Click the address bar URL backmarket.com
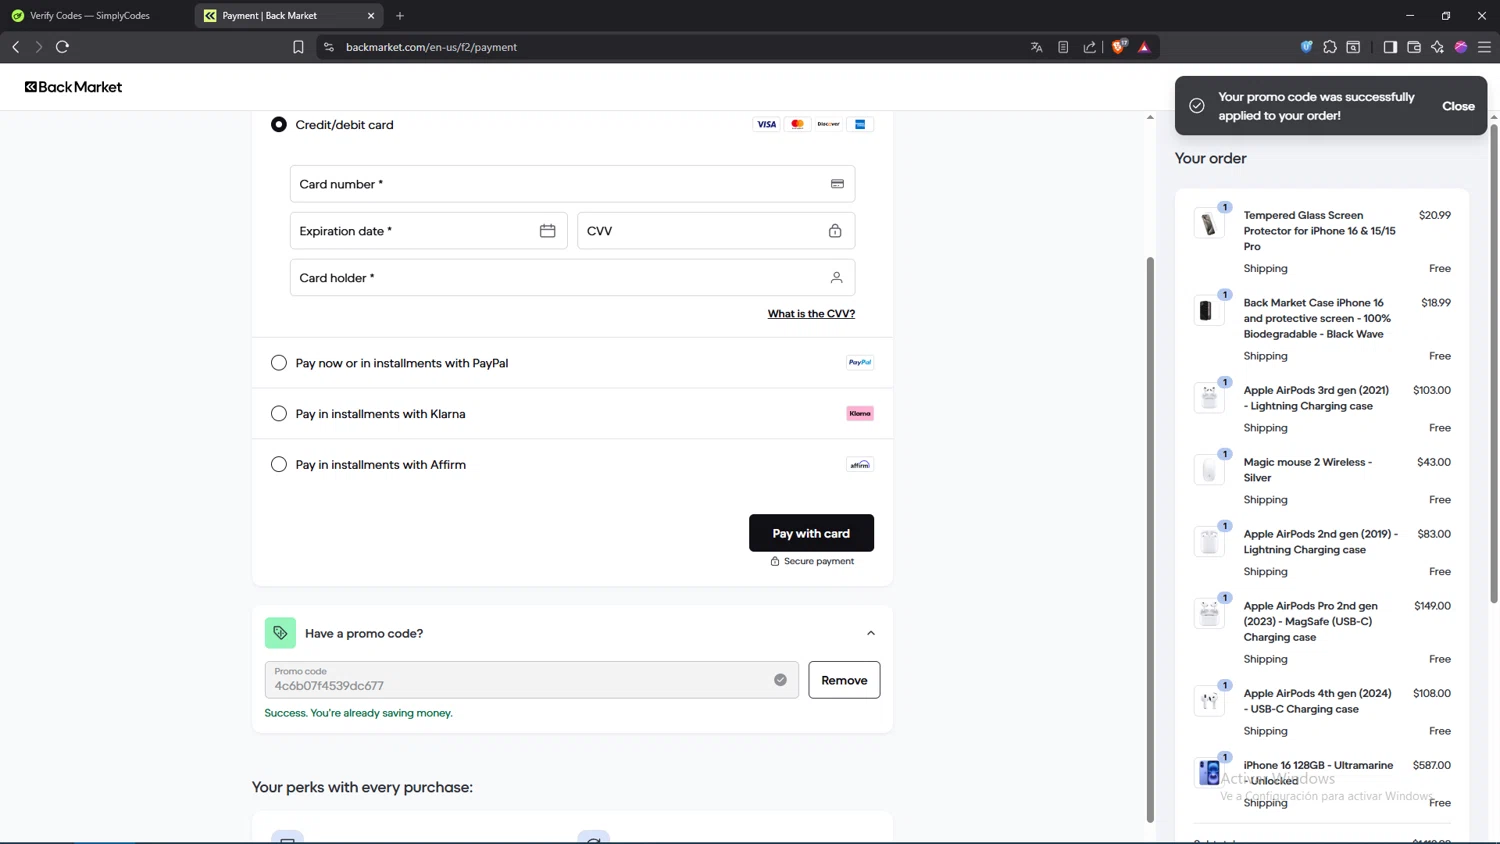This screenshot has height=844, width=1500. coord(431,47)
